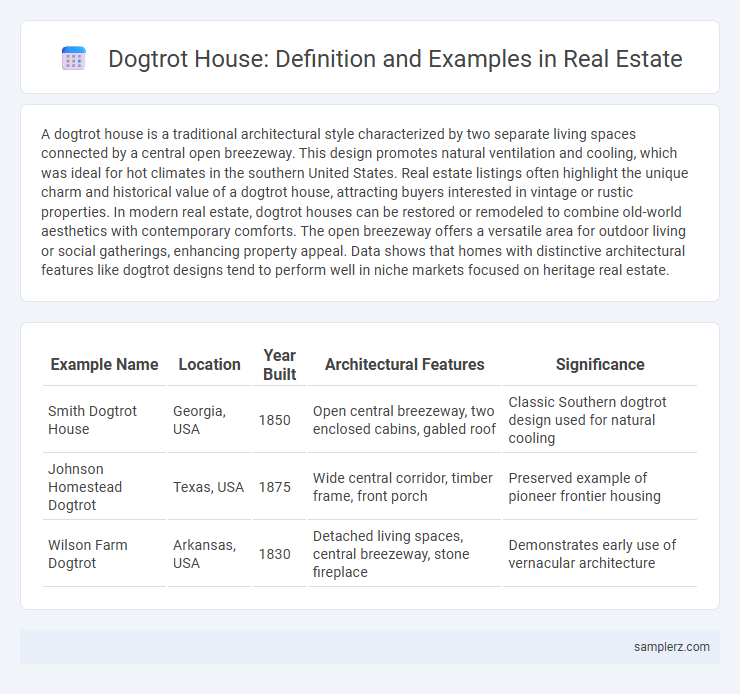Viewport: 740px width, 694px height.
Task: Click the 'Example Name' column header
Action: click(x=104, y=364)
